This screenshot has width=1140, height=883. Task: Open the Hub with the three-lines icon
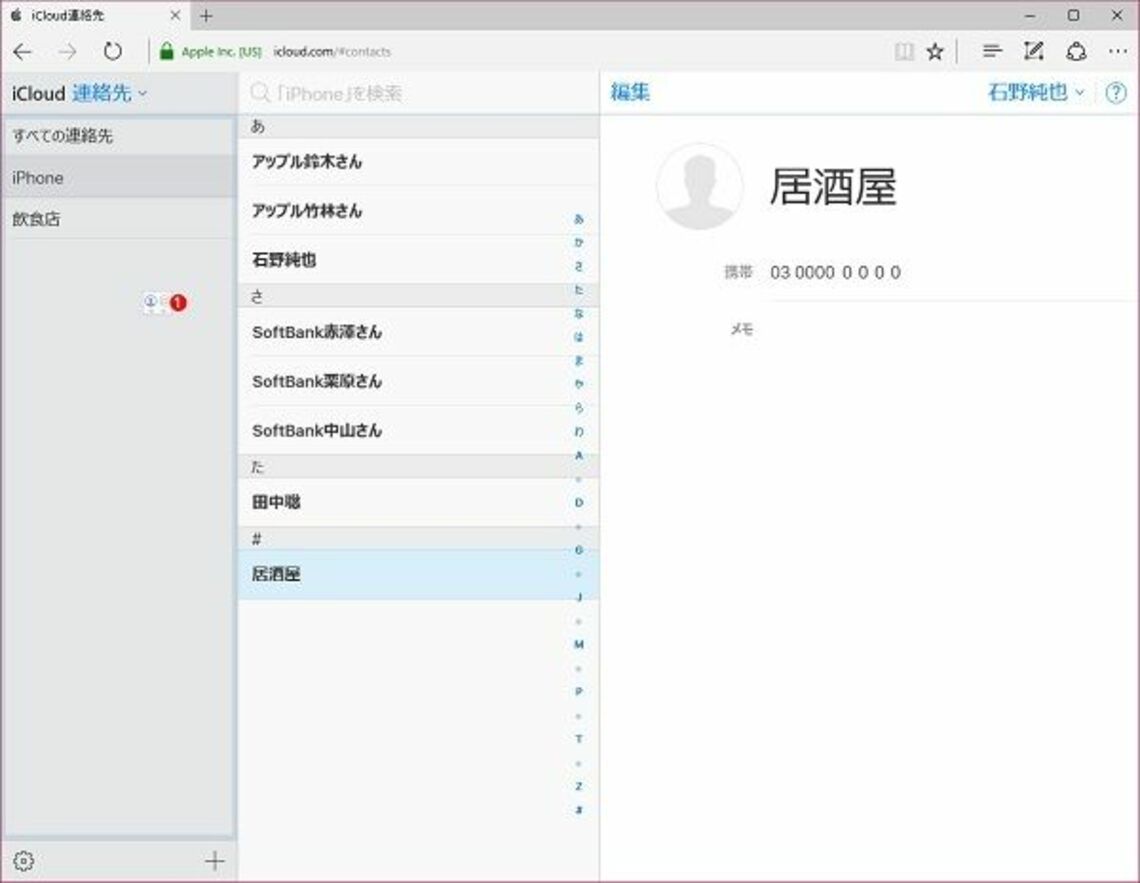pos(991,51)
